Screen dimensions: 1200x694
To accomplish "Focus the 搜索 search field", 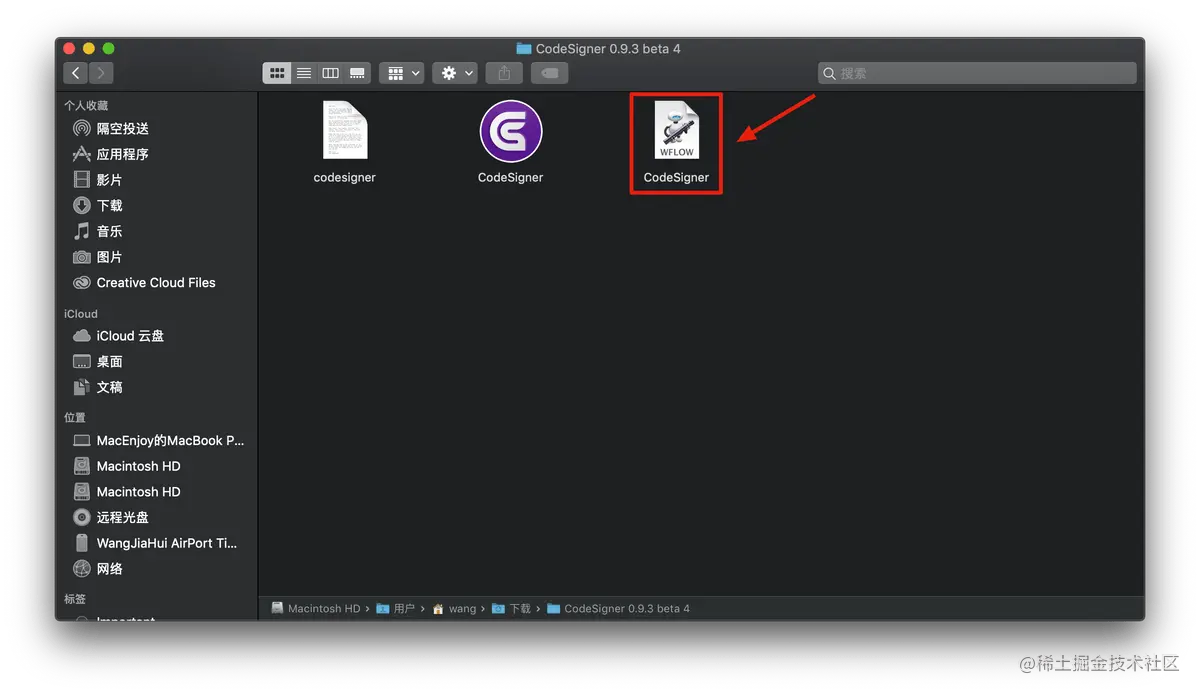I will (x=977, y=73).
